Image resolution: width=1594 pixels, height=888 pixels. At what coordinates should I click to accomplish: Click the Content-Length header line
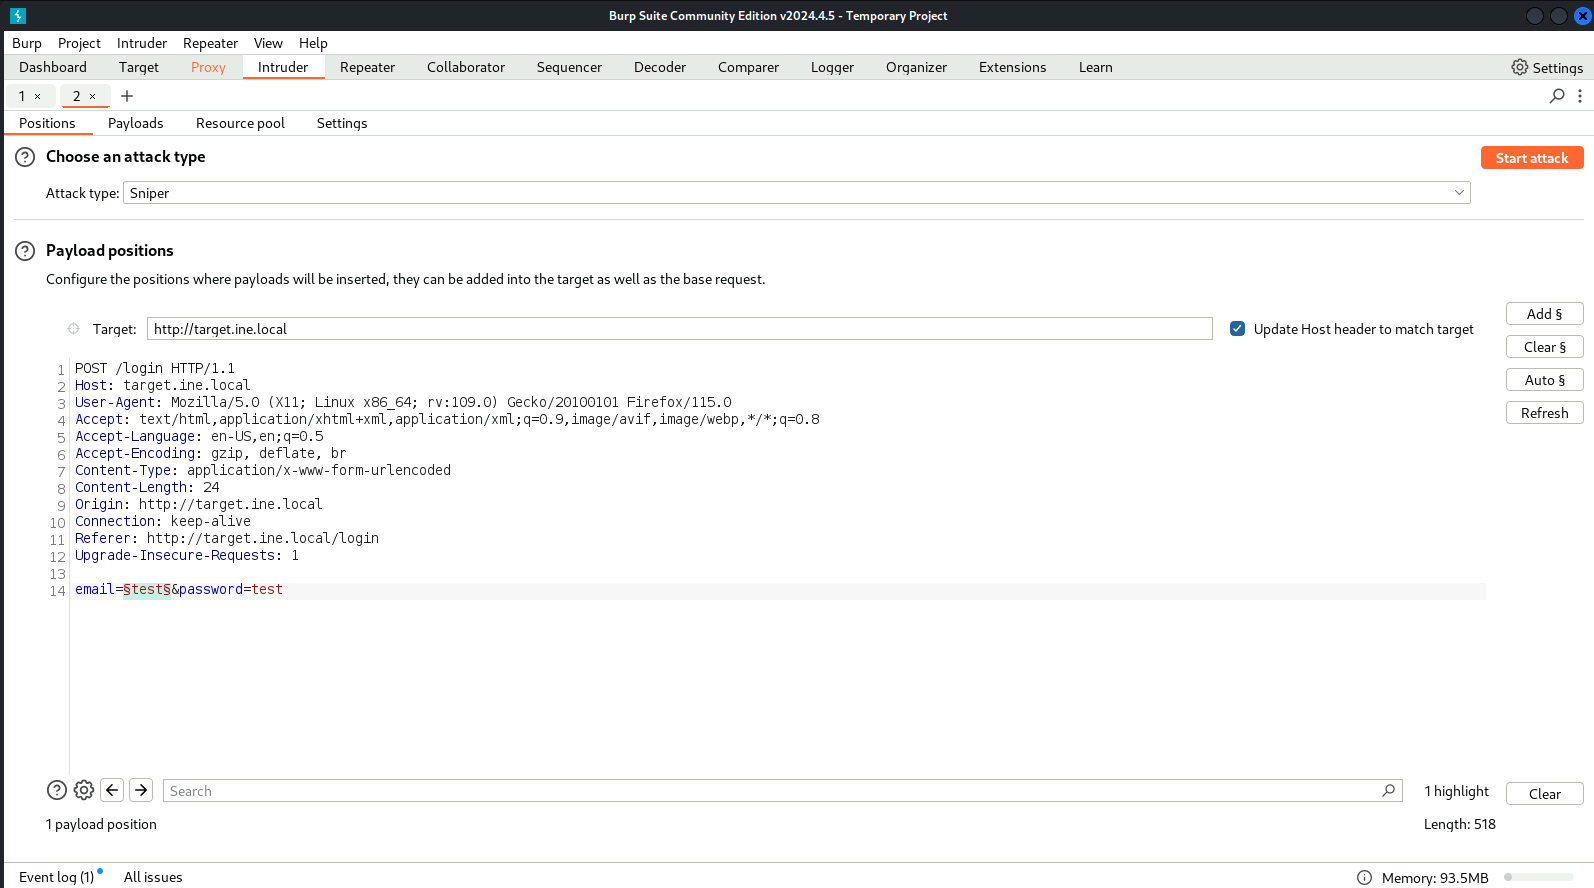(147, 488)
